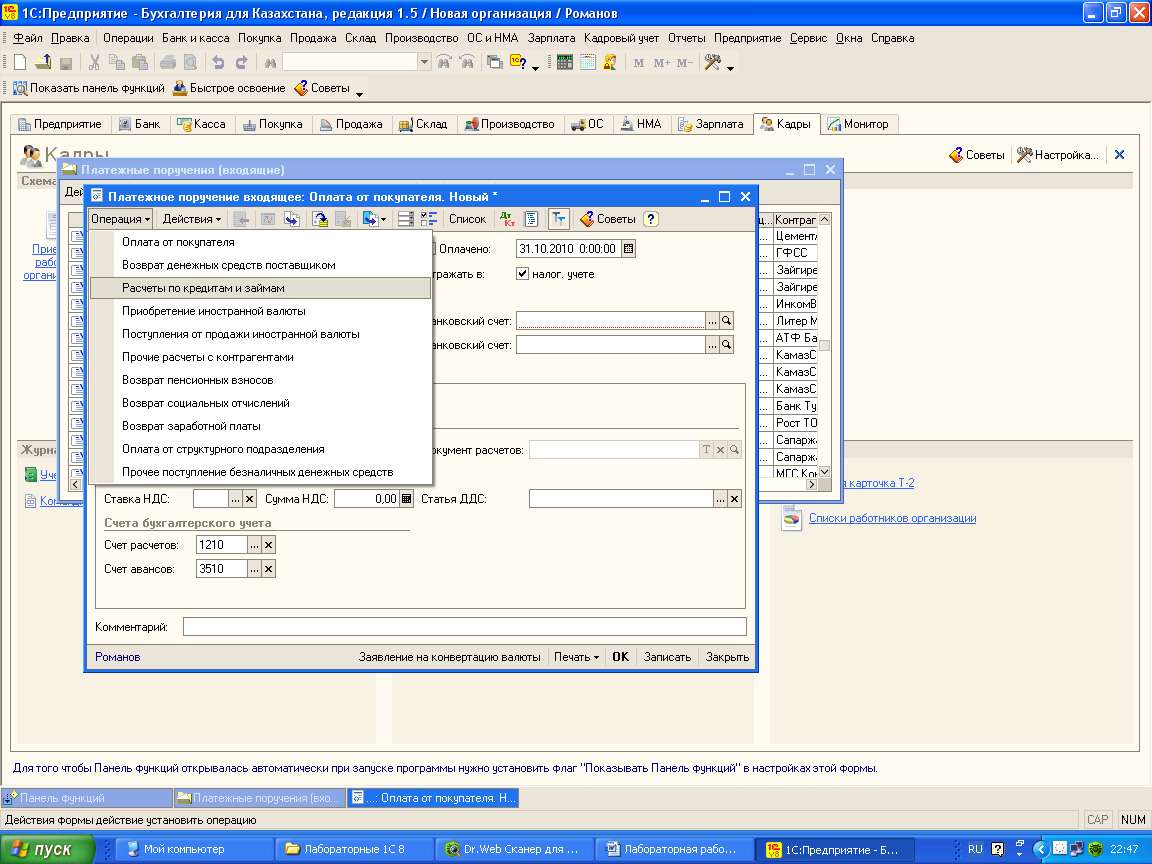Click the yellow question mark help icon
Screen dimensions: 1152x864
pyautogui.click(x=650, y=219)
